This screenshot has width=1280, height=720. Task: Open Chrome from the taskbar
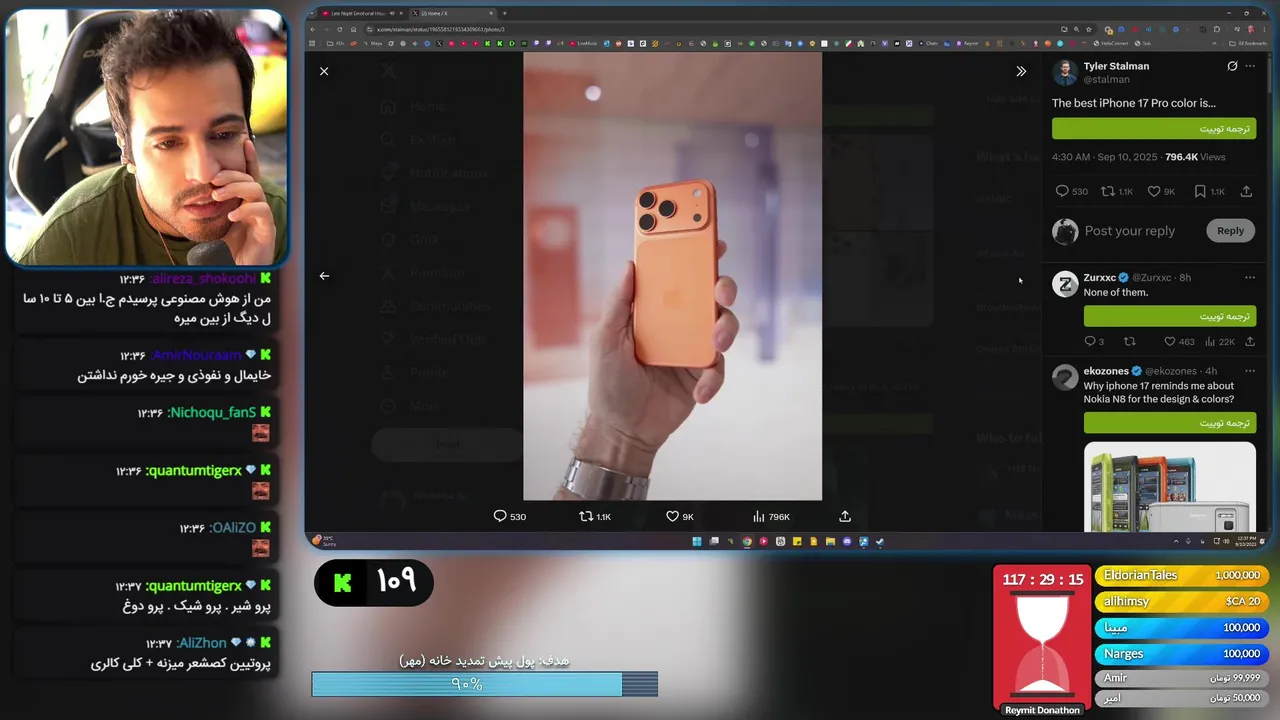tap(747, 541)
